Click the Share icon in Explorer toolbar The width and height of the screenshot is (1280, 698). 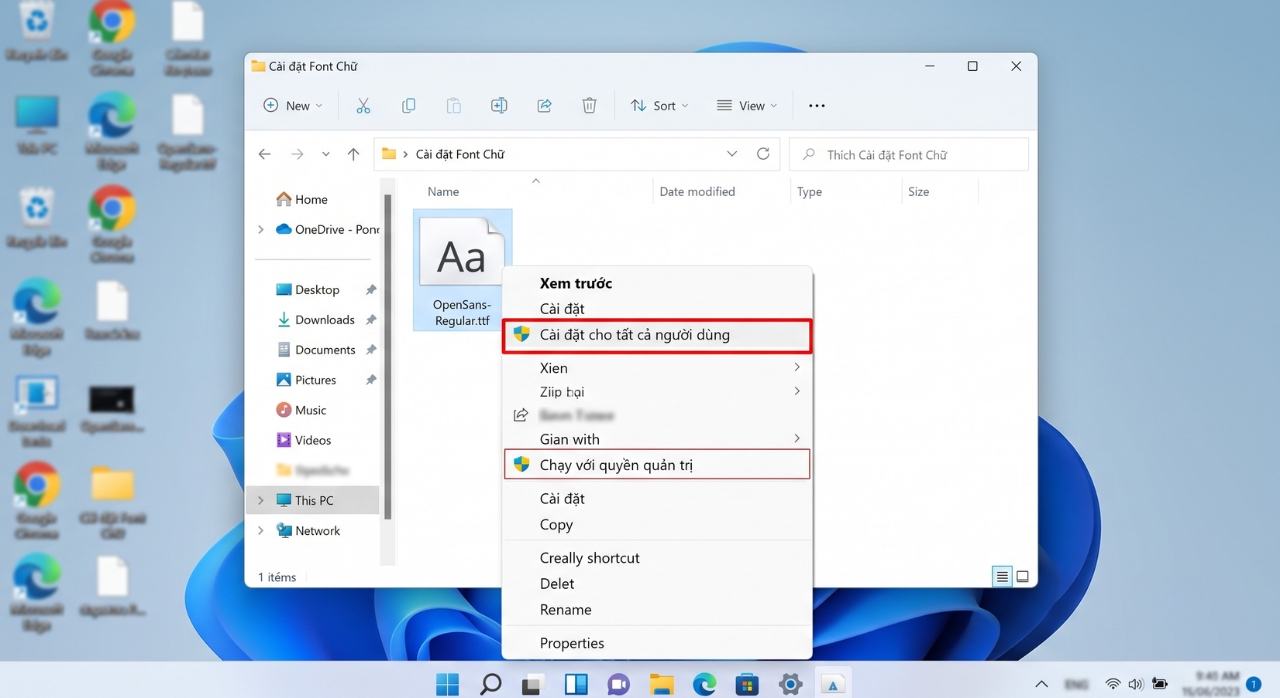(544, 106)
